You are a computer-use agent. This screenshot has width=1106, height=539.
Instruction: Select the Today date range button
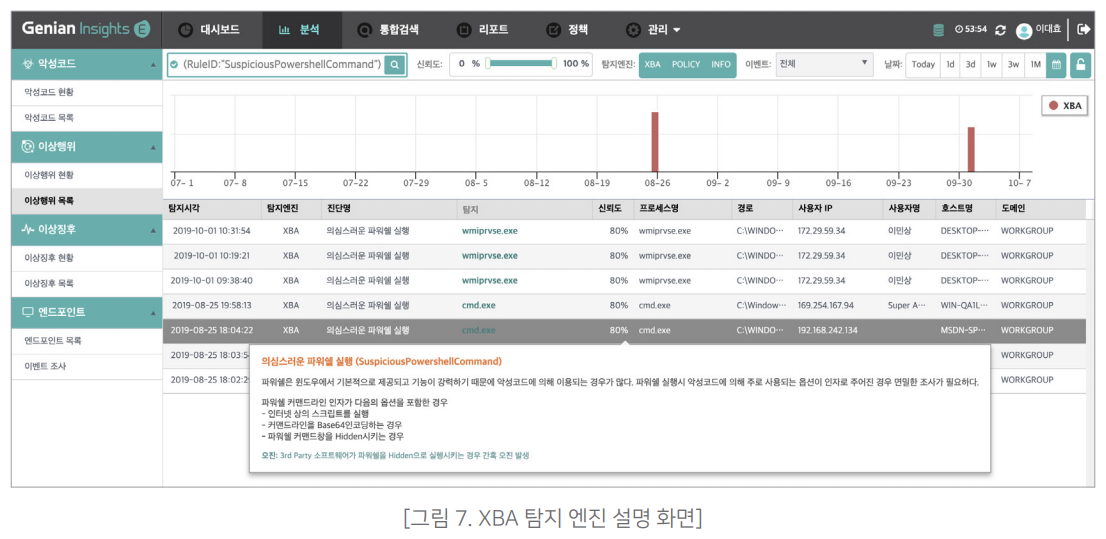click(923, 65)
